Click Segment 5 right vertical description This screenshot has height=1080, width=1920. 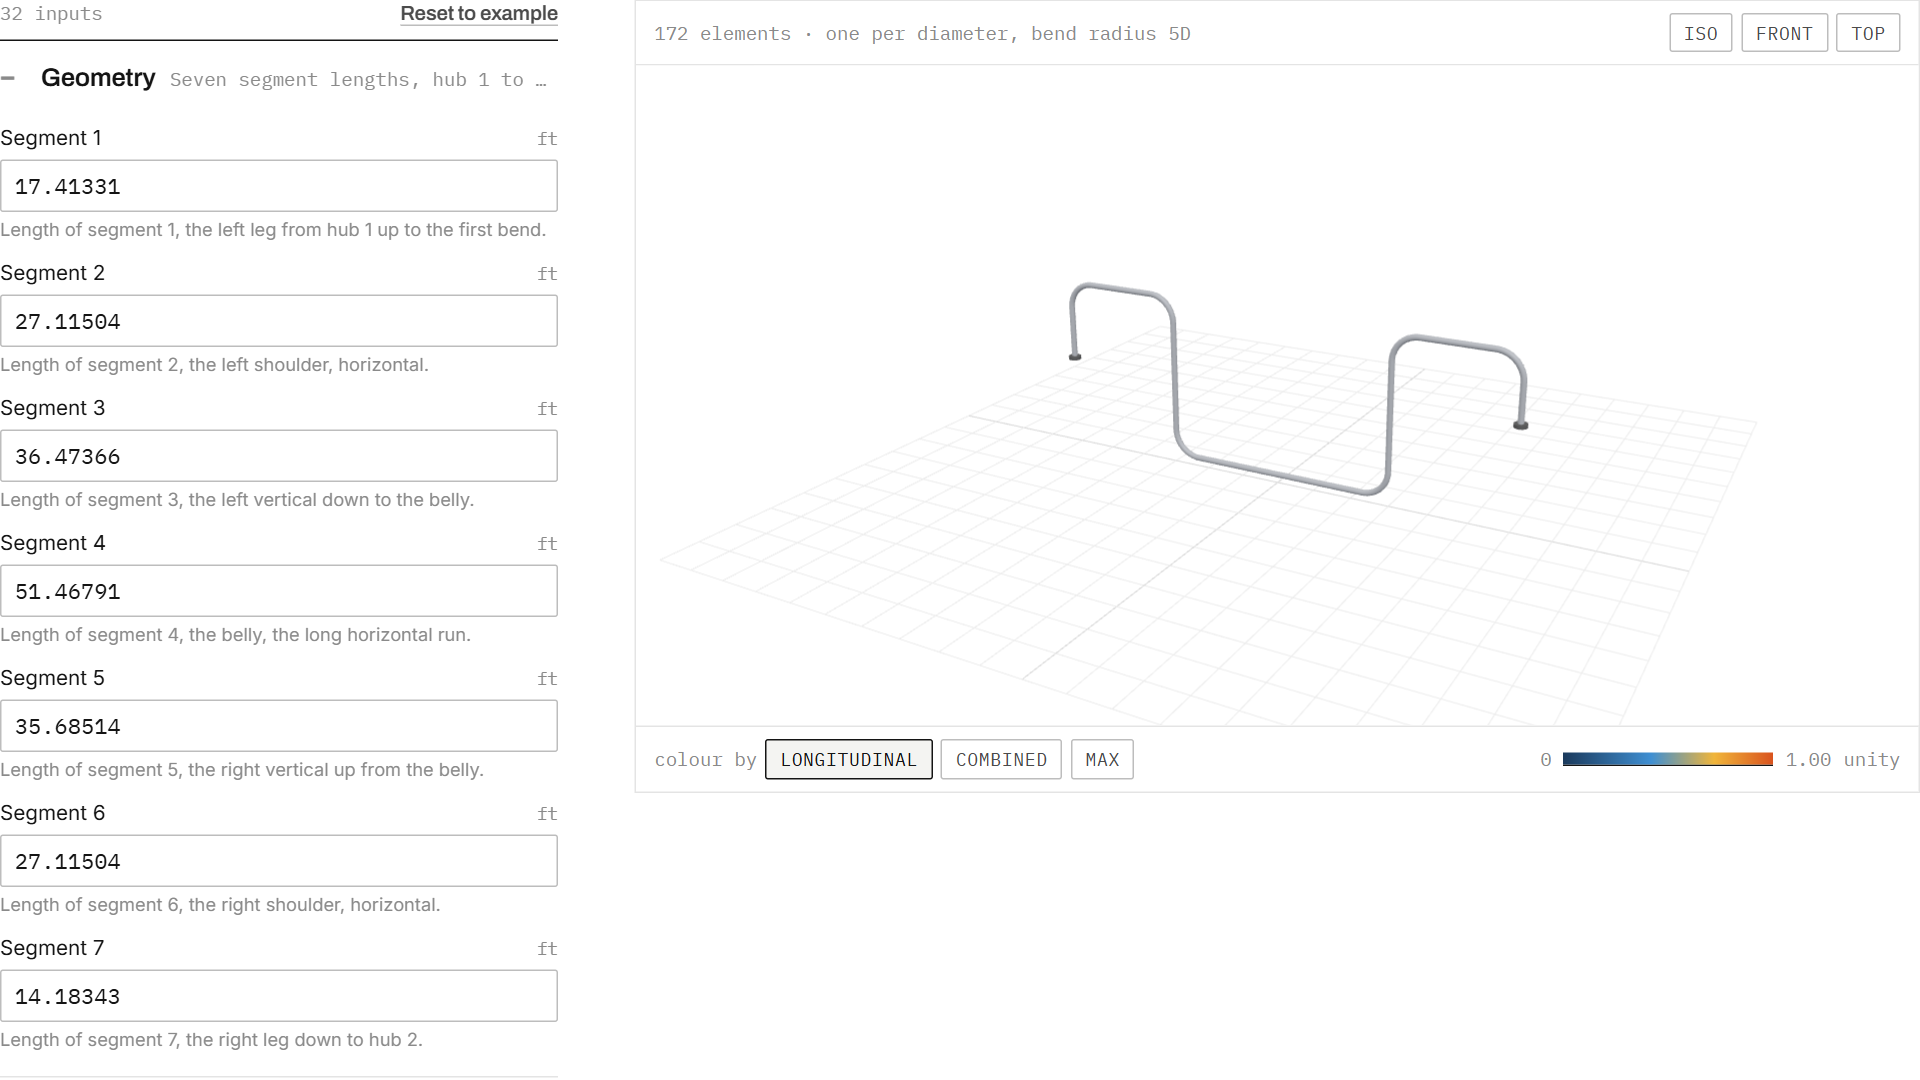242,769
